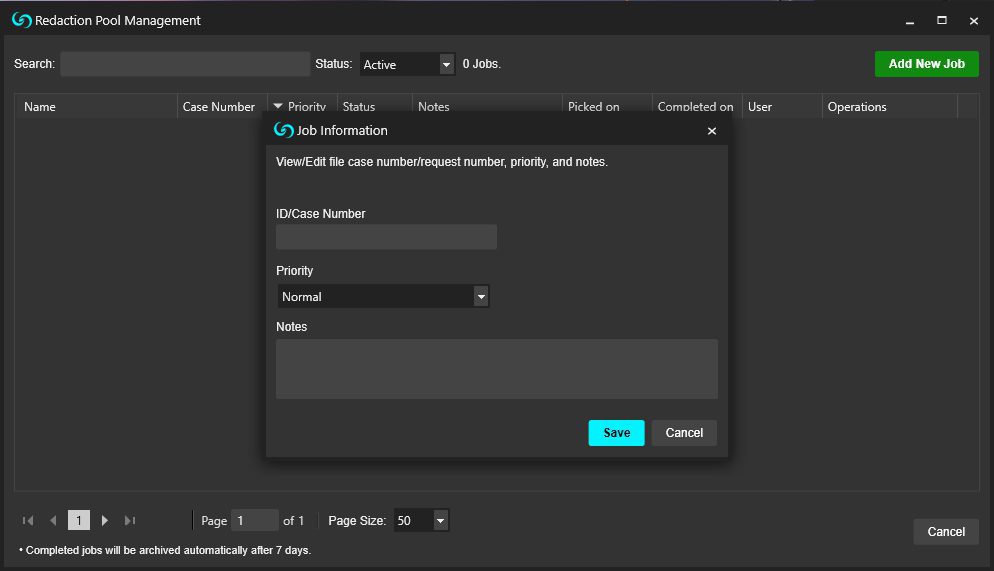994x571 pixels.
Task: Click the Page number input box
Action: 255,520
